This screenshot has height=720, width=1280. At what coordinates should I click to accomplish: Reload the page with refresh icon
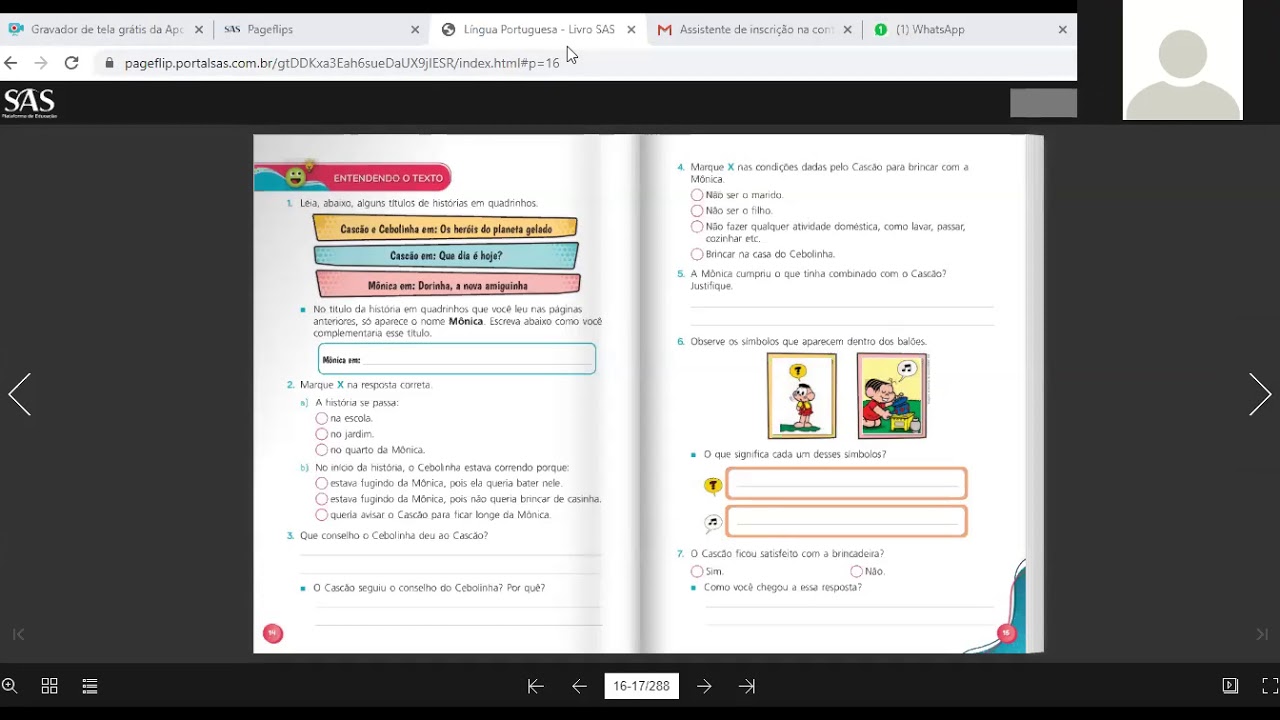[x=71, y=62]
